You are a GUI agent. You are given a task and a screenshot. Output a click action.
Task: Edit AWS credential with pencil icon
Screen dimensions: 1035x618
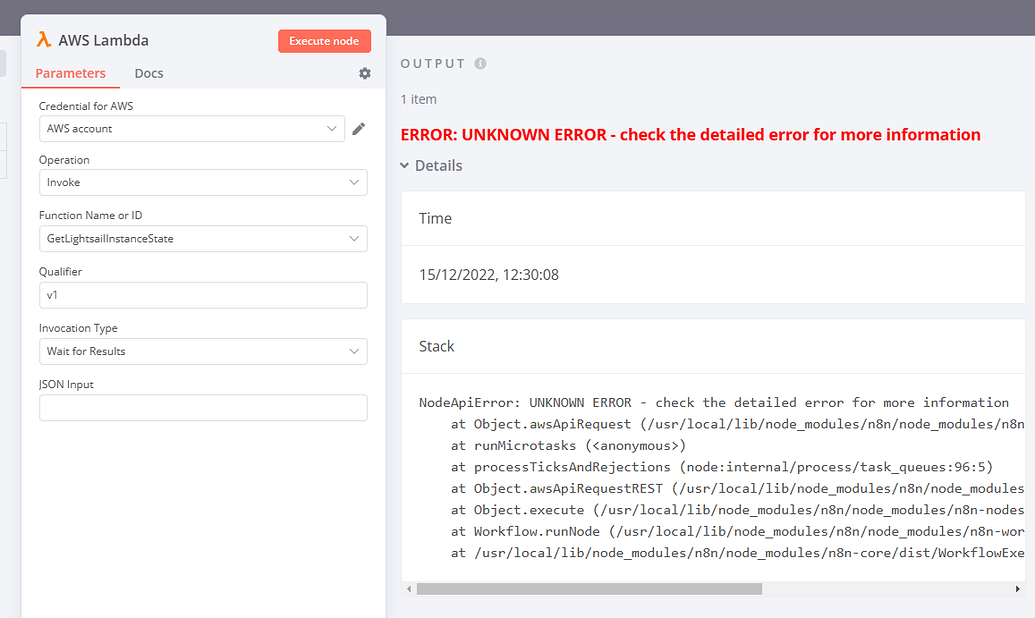click(358, 129)
